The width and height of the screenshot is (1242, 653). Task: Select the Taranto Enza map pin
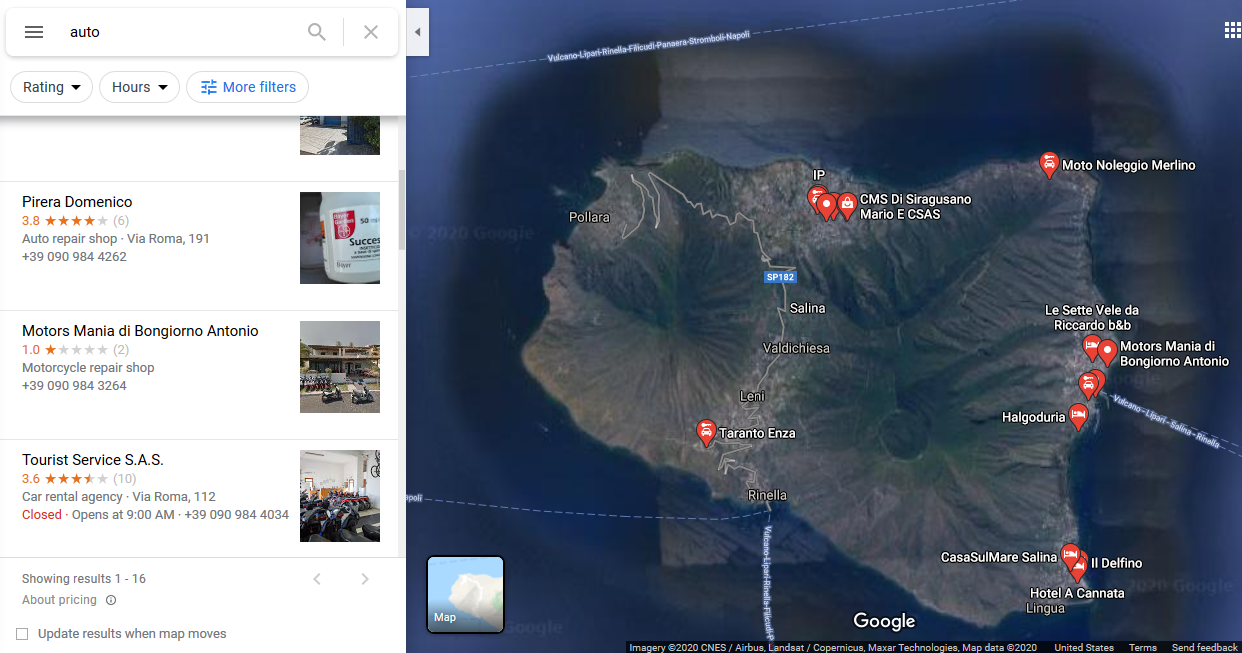[706, 433]
